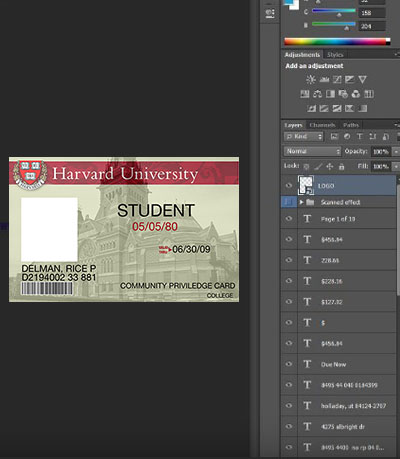
Task: Filter layers by adjustment layers icon
Action: [347, 136]
